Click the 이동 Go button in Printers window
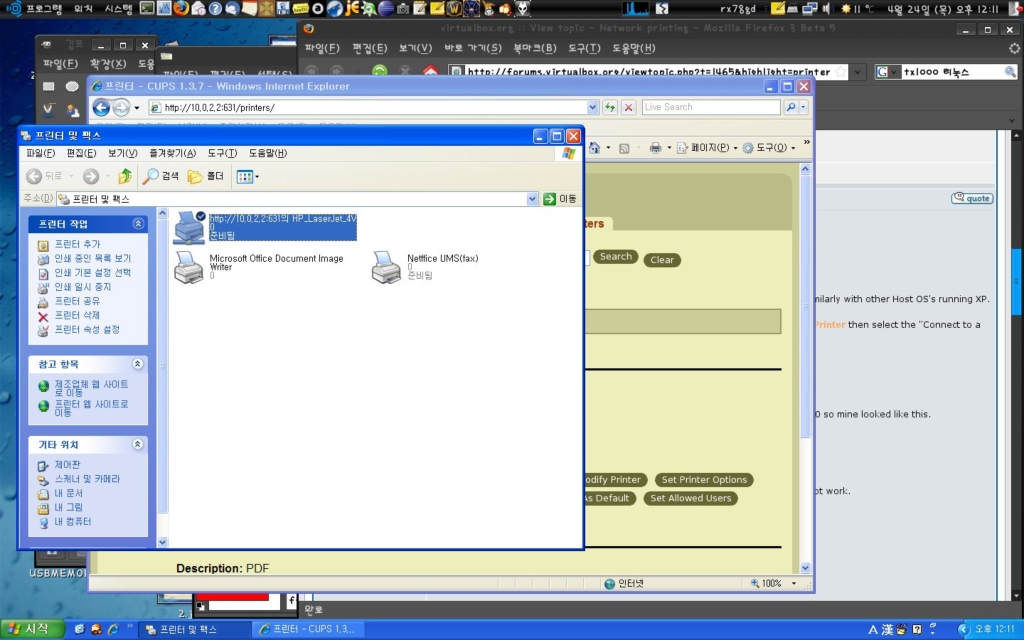Viewport: 1024px width, 640px height. tap(560, 199)
